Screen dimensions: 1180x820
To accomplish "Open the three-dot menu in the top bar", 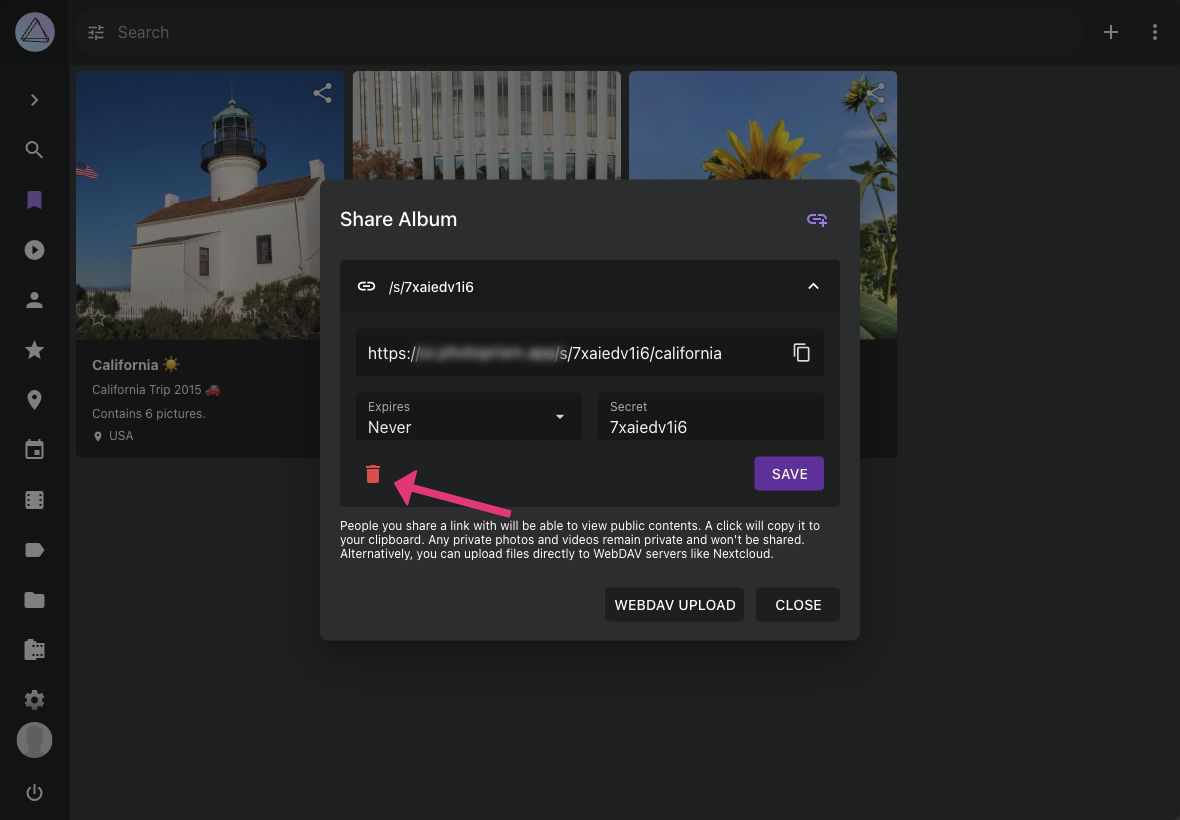I will point(1155,32).
